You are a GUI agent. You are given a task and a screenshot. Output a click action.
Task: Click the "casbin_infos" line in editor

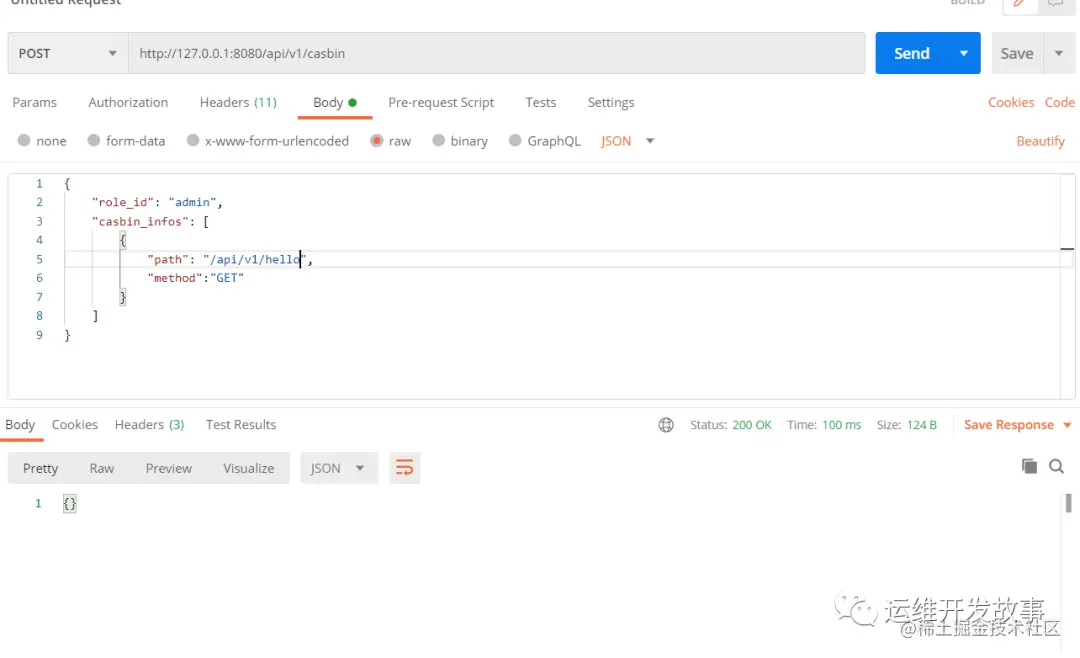[150, 221]
